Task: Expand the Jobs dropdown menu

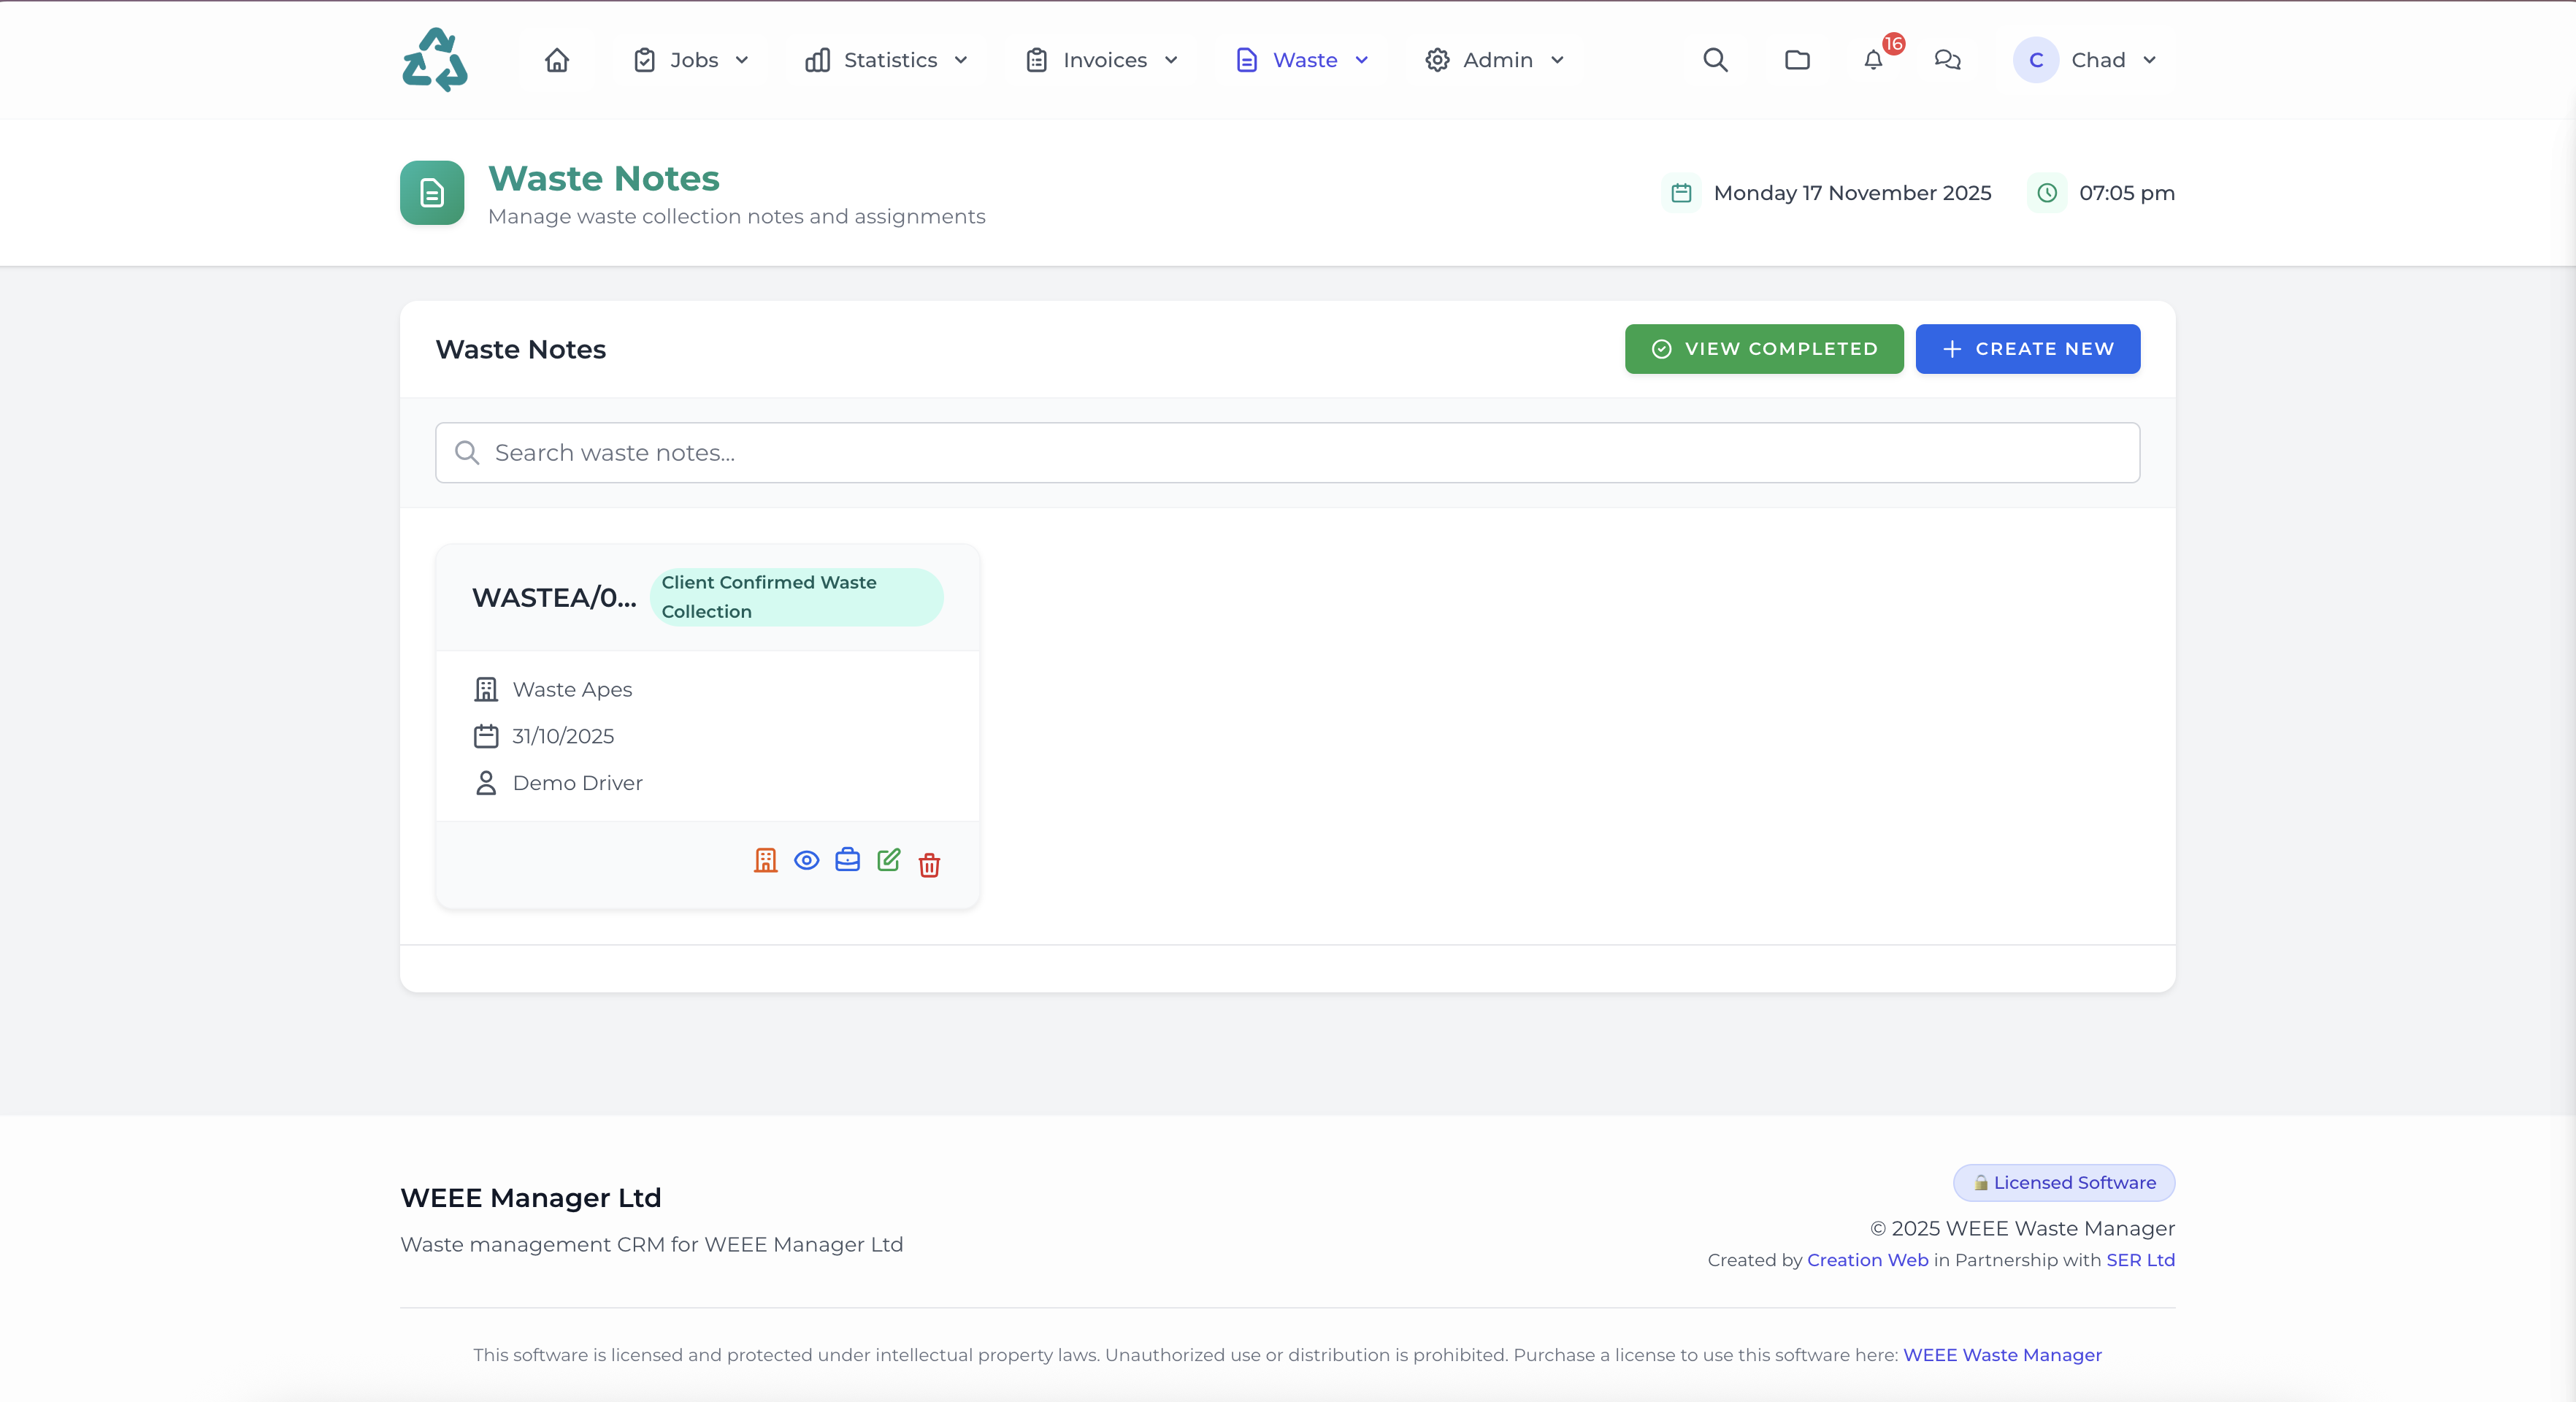Action: (691, 60)
